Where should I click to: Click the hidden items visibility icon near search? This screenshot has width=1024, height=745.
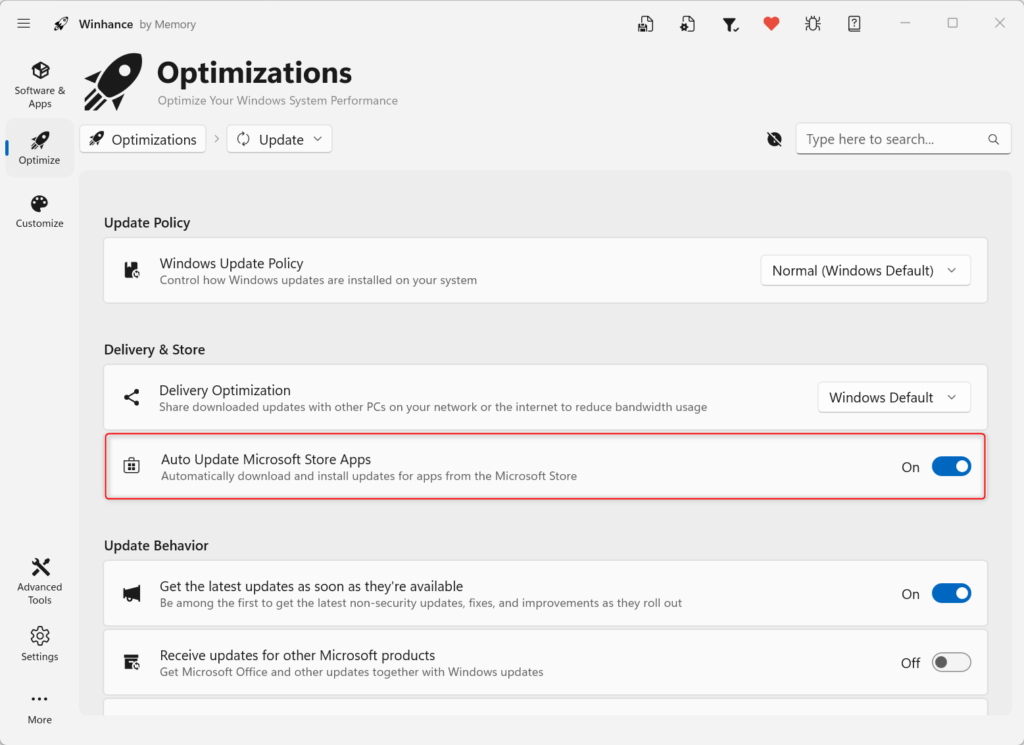[774, 139]
